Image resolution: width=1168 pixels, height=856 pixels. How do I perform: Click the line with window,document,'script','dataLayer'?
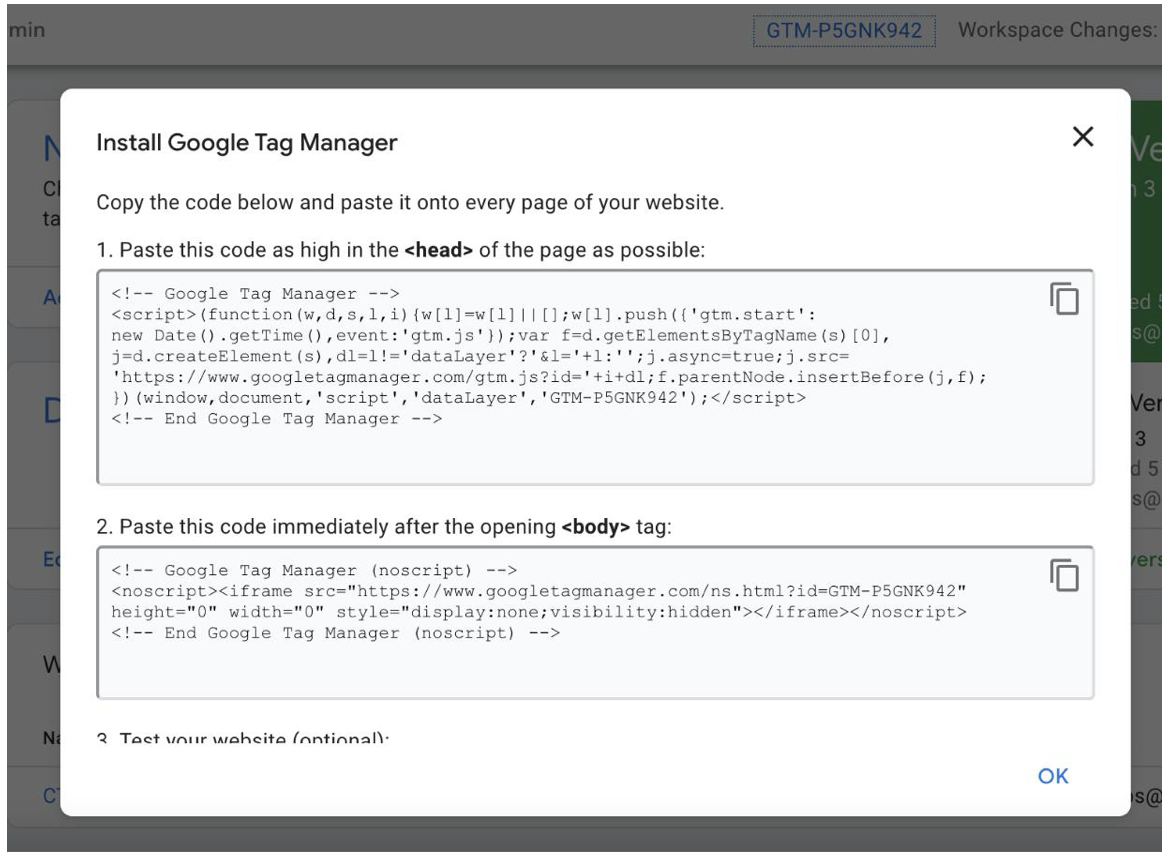click(x=459, y=398)
